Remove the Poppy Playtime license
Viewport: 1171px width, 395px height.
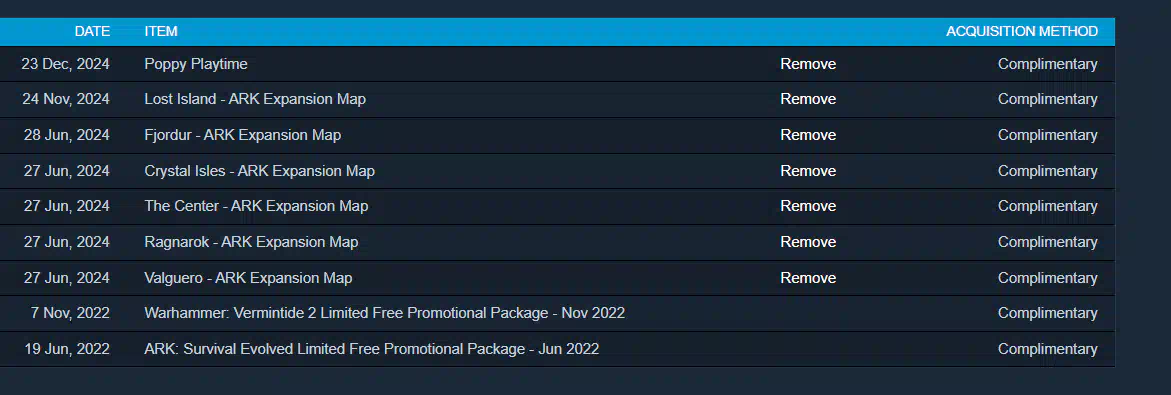click(808, 64)
